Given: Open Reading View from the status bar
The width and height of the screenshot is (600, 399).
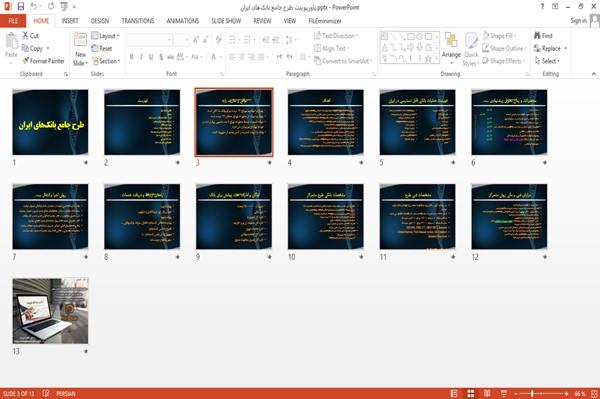Looking at the screenshot, I should point(487,393).
